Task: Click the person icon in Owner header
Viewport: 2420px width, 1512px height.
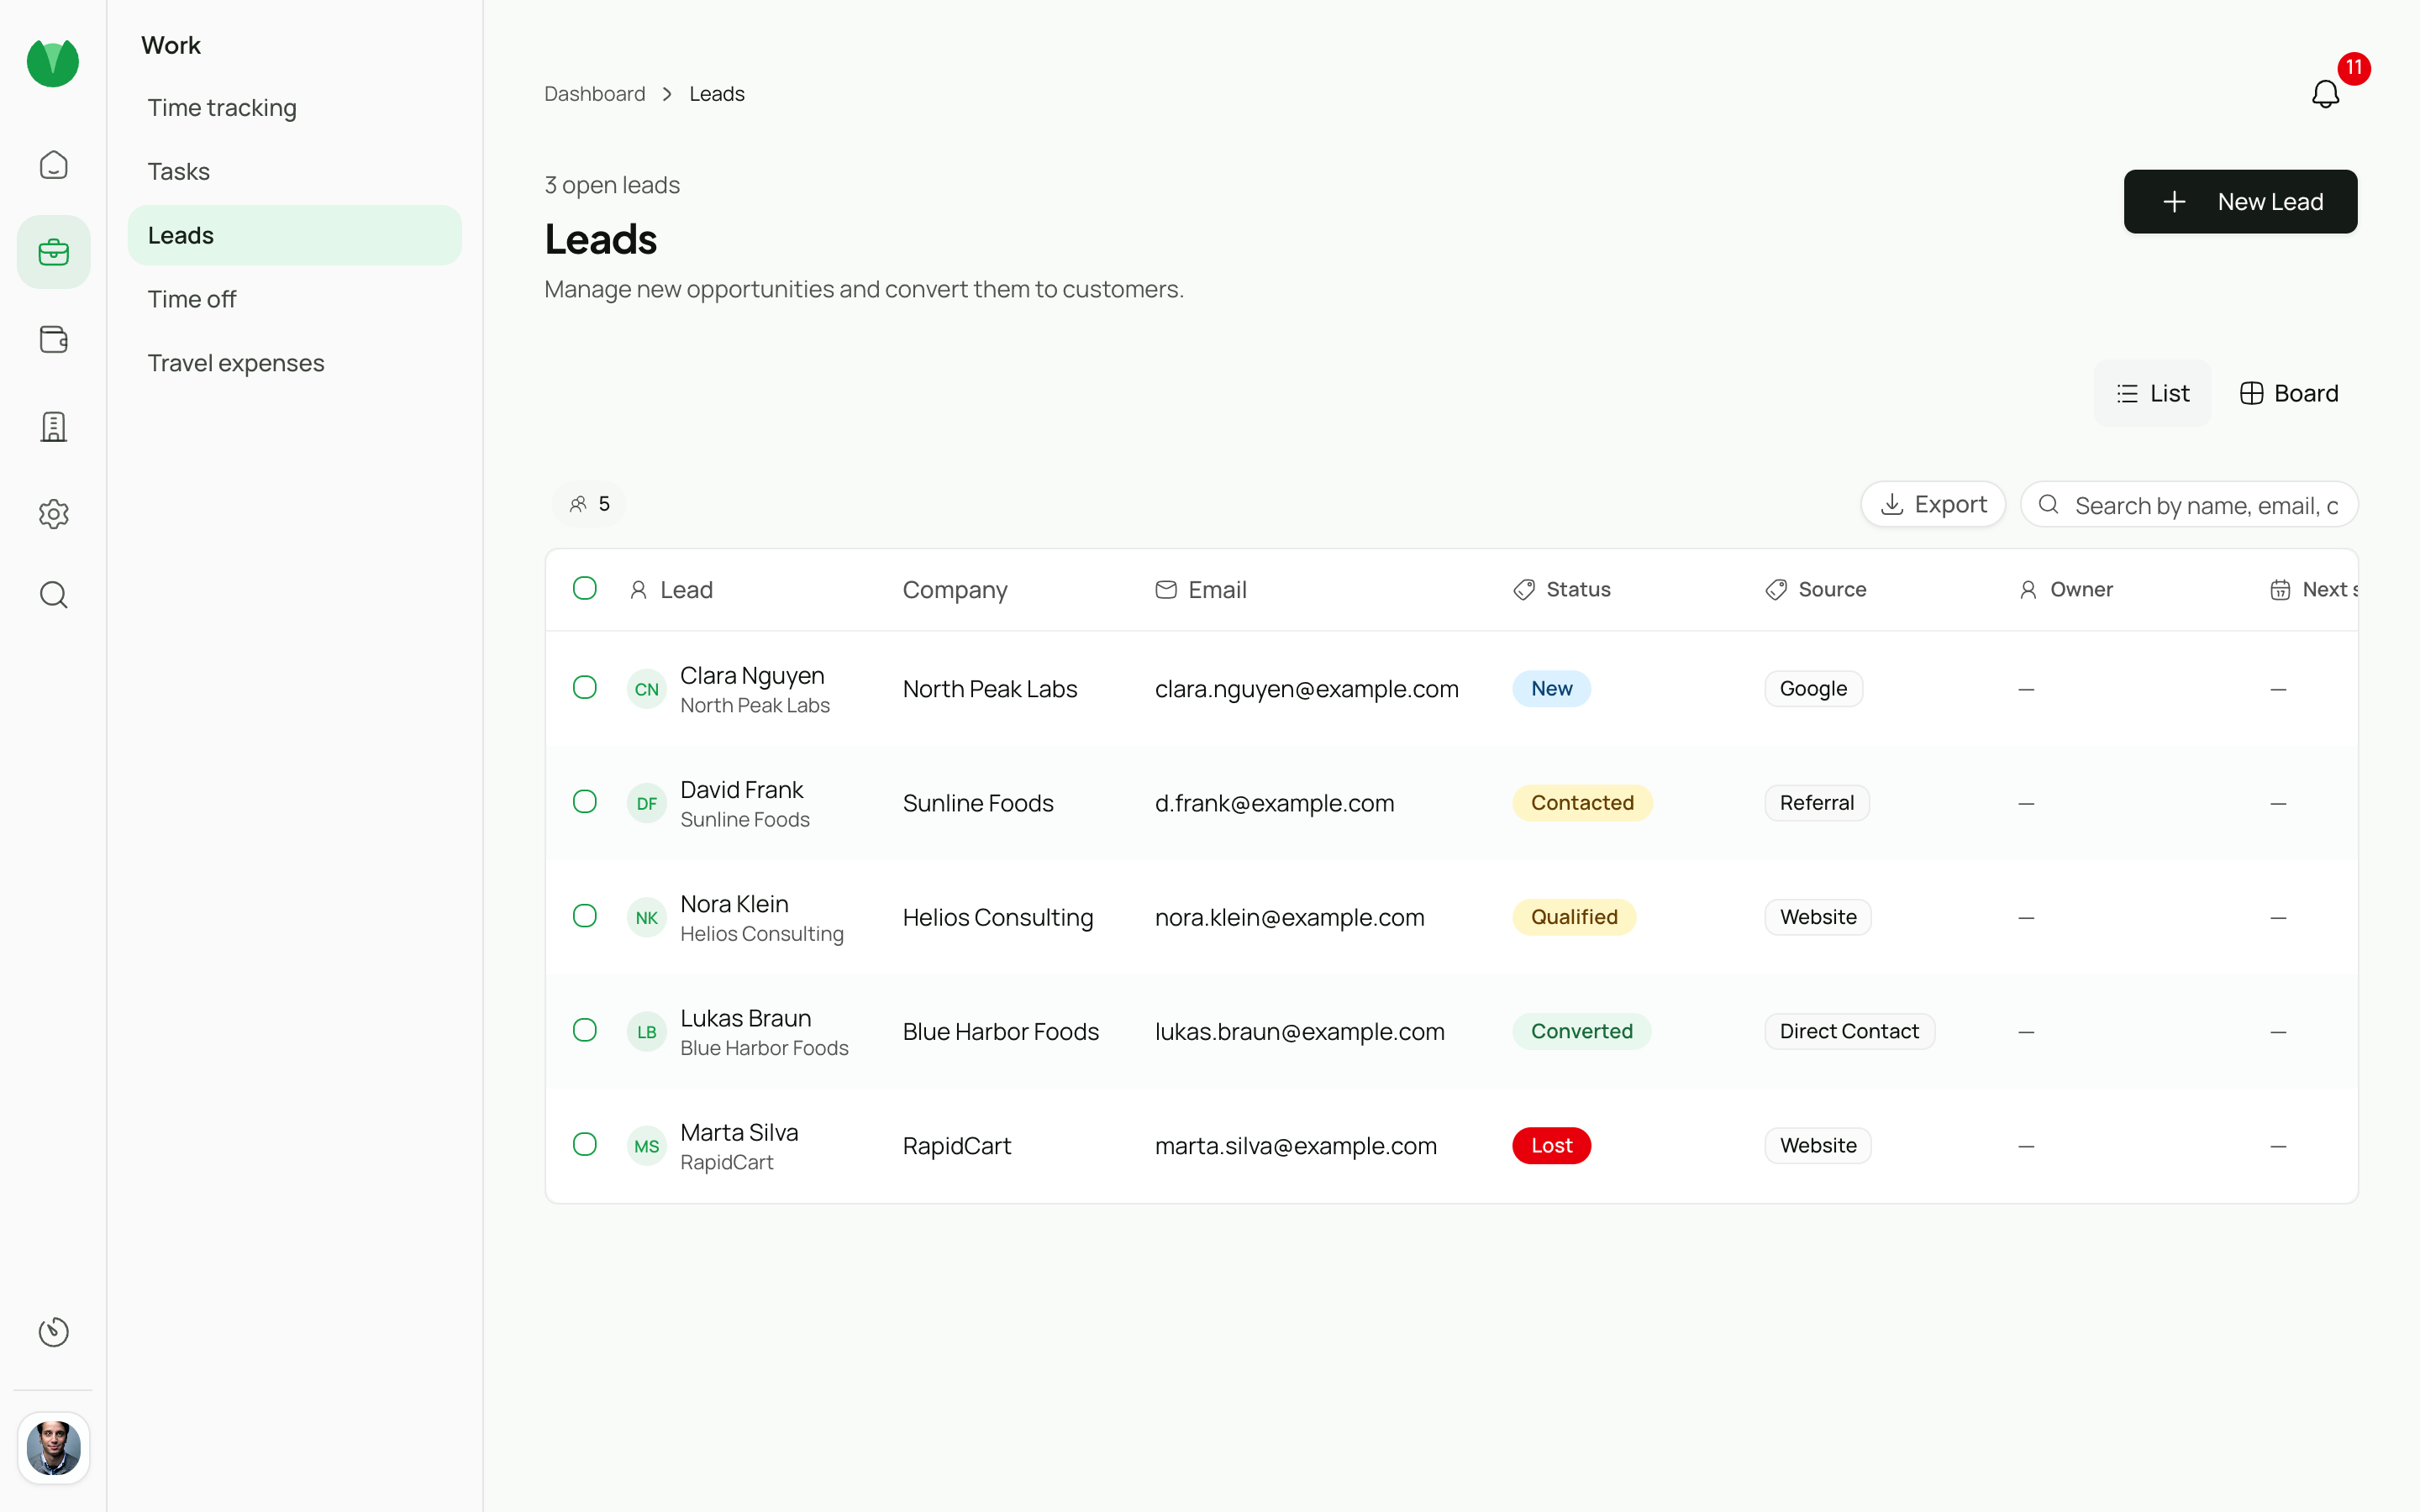Action: [x=2028, y=590]
